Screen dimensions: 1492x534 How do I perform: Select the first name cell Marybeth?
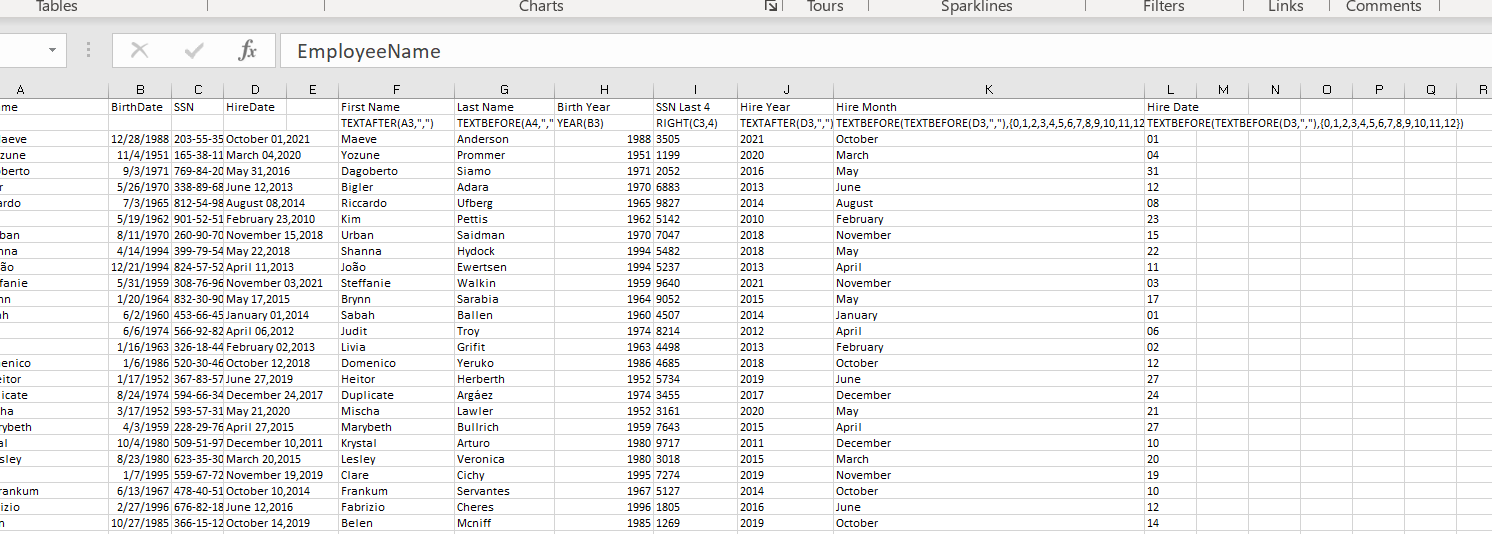(397, 427)
